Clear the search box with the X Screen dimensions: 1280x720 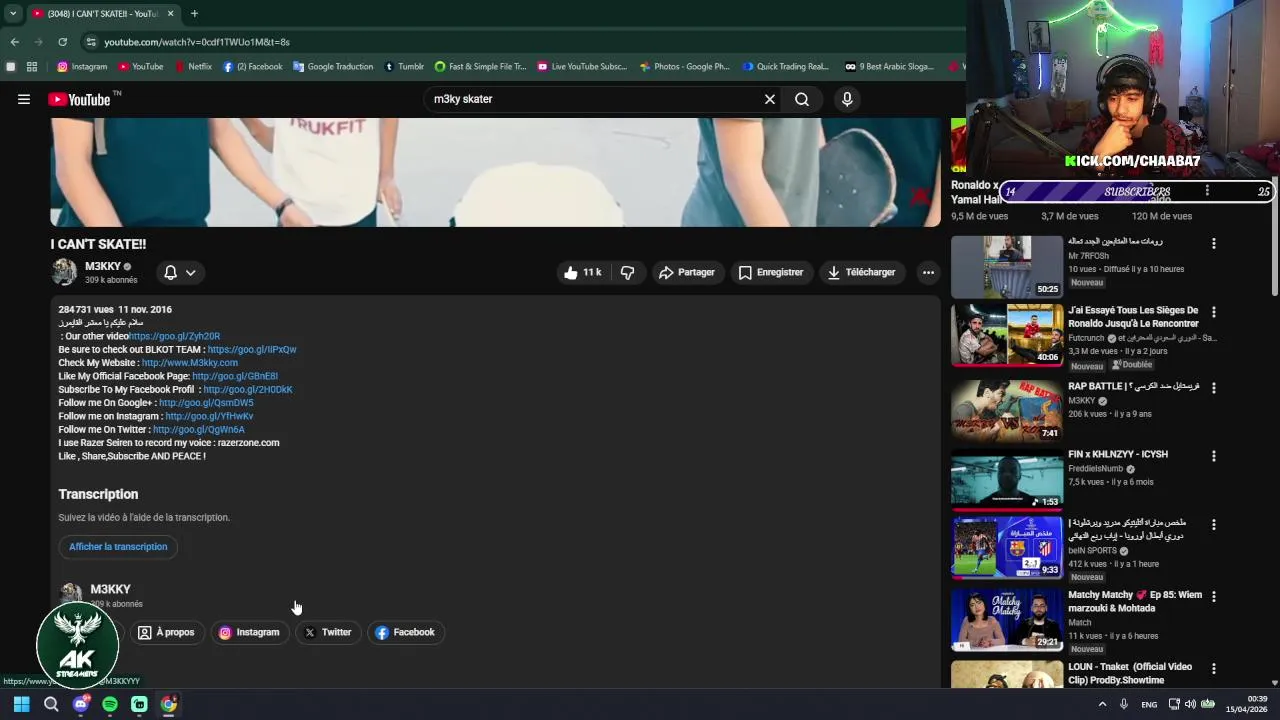[x=770, y=99]
